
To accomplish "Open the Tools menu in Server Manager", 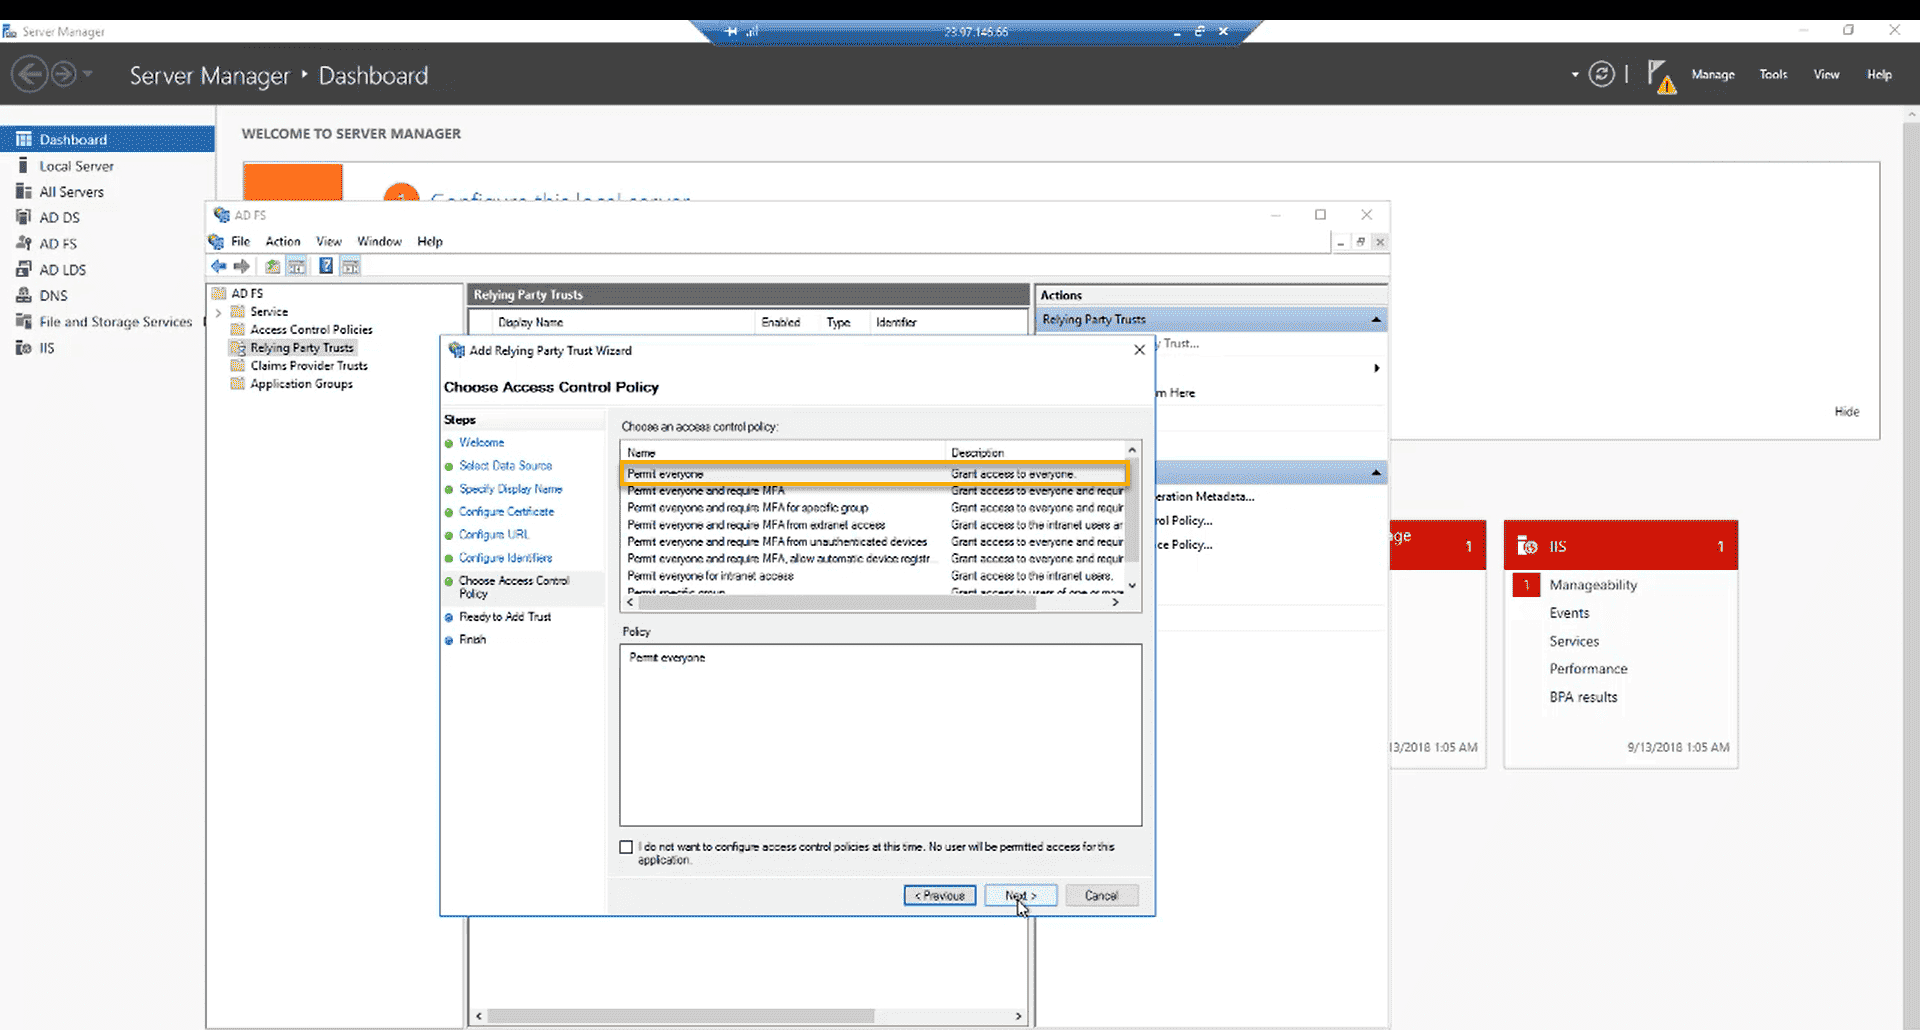I will pos(1773,75).
